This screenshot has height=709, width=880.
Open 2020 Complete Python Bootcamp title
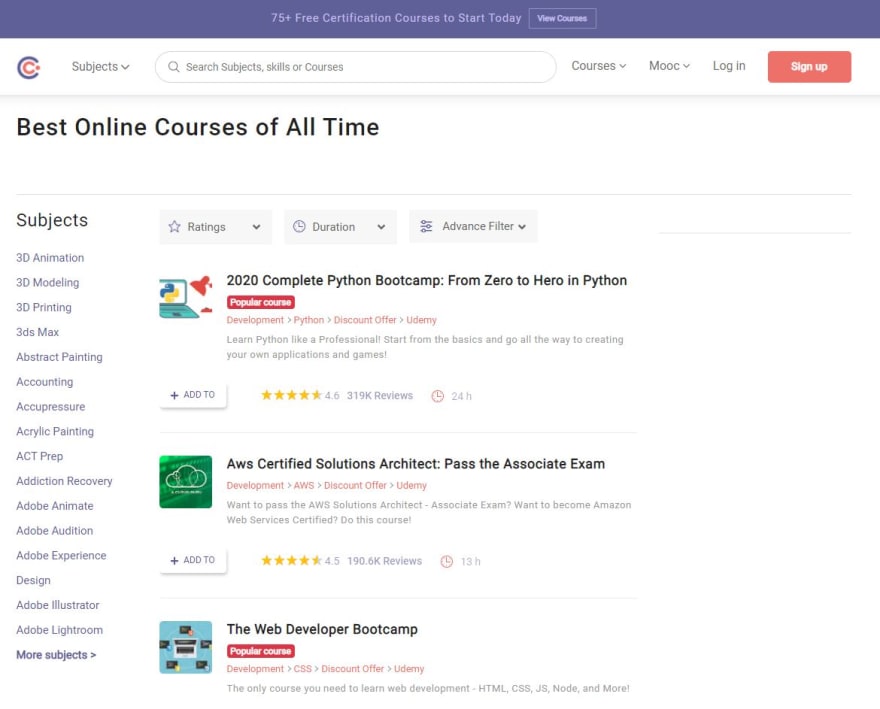tap(427, 280)
